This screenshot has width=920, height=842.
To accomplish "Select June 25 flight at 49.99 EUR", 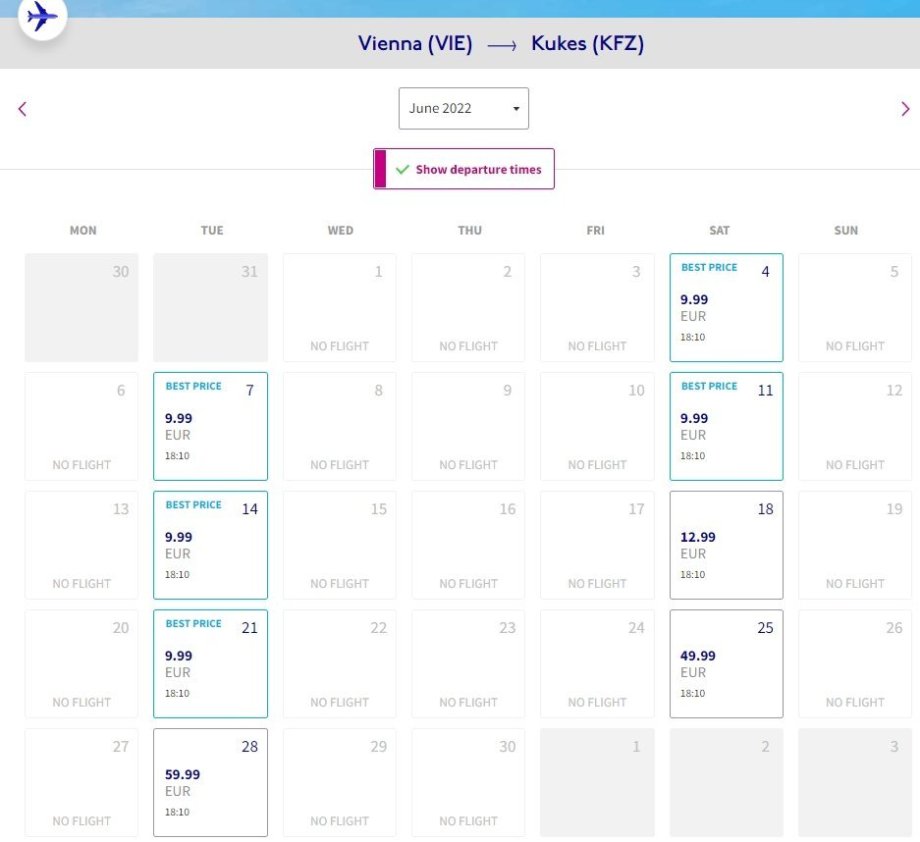I will tap(726, 664).
